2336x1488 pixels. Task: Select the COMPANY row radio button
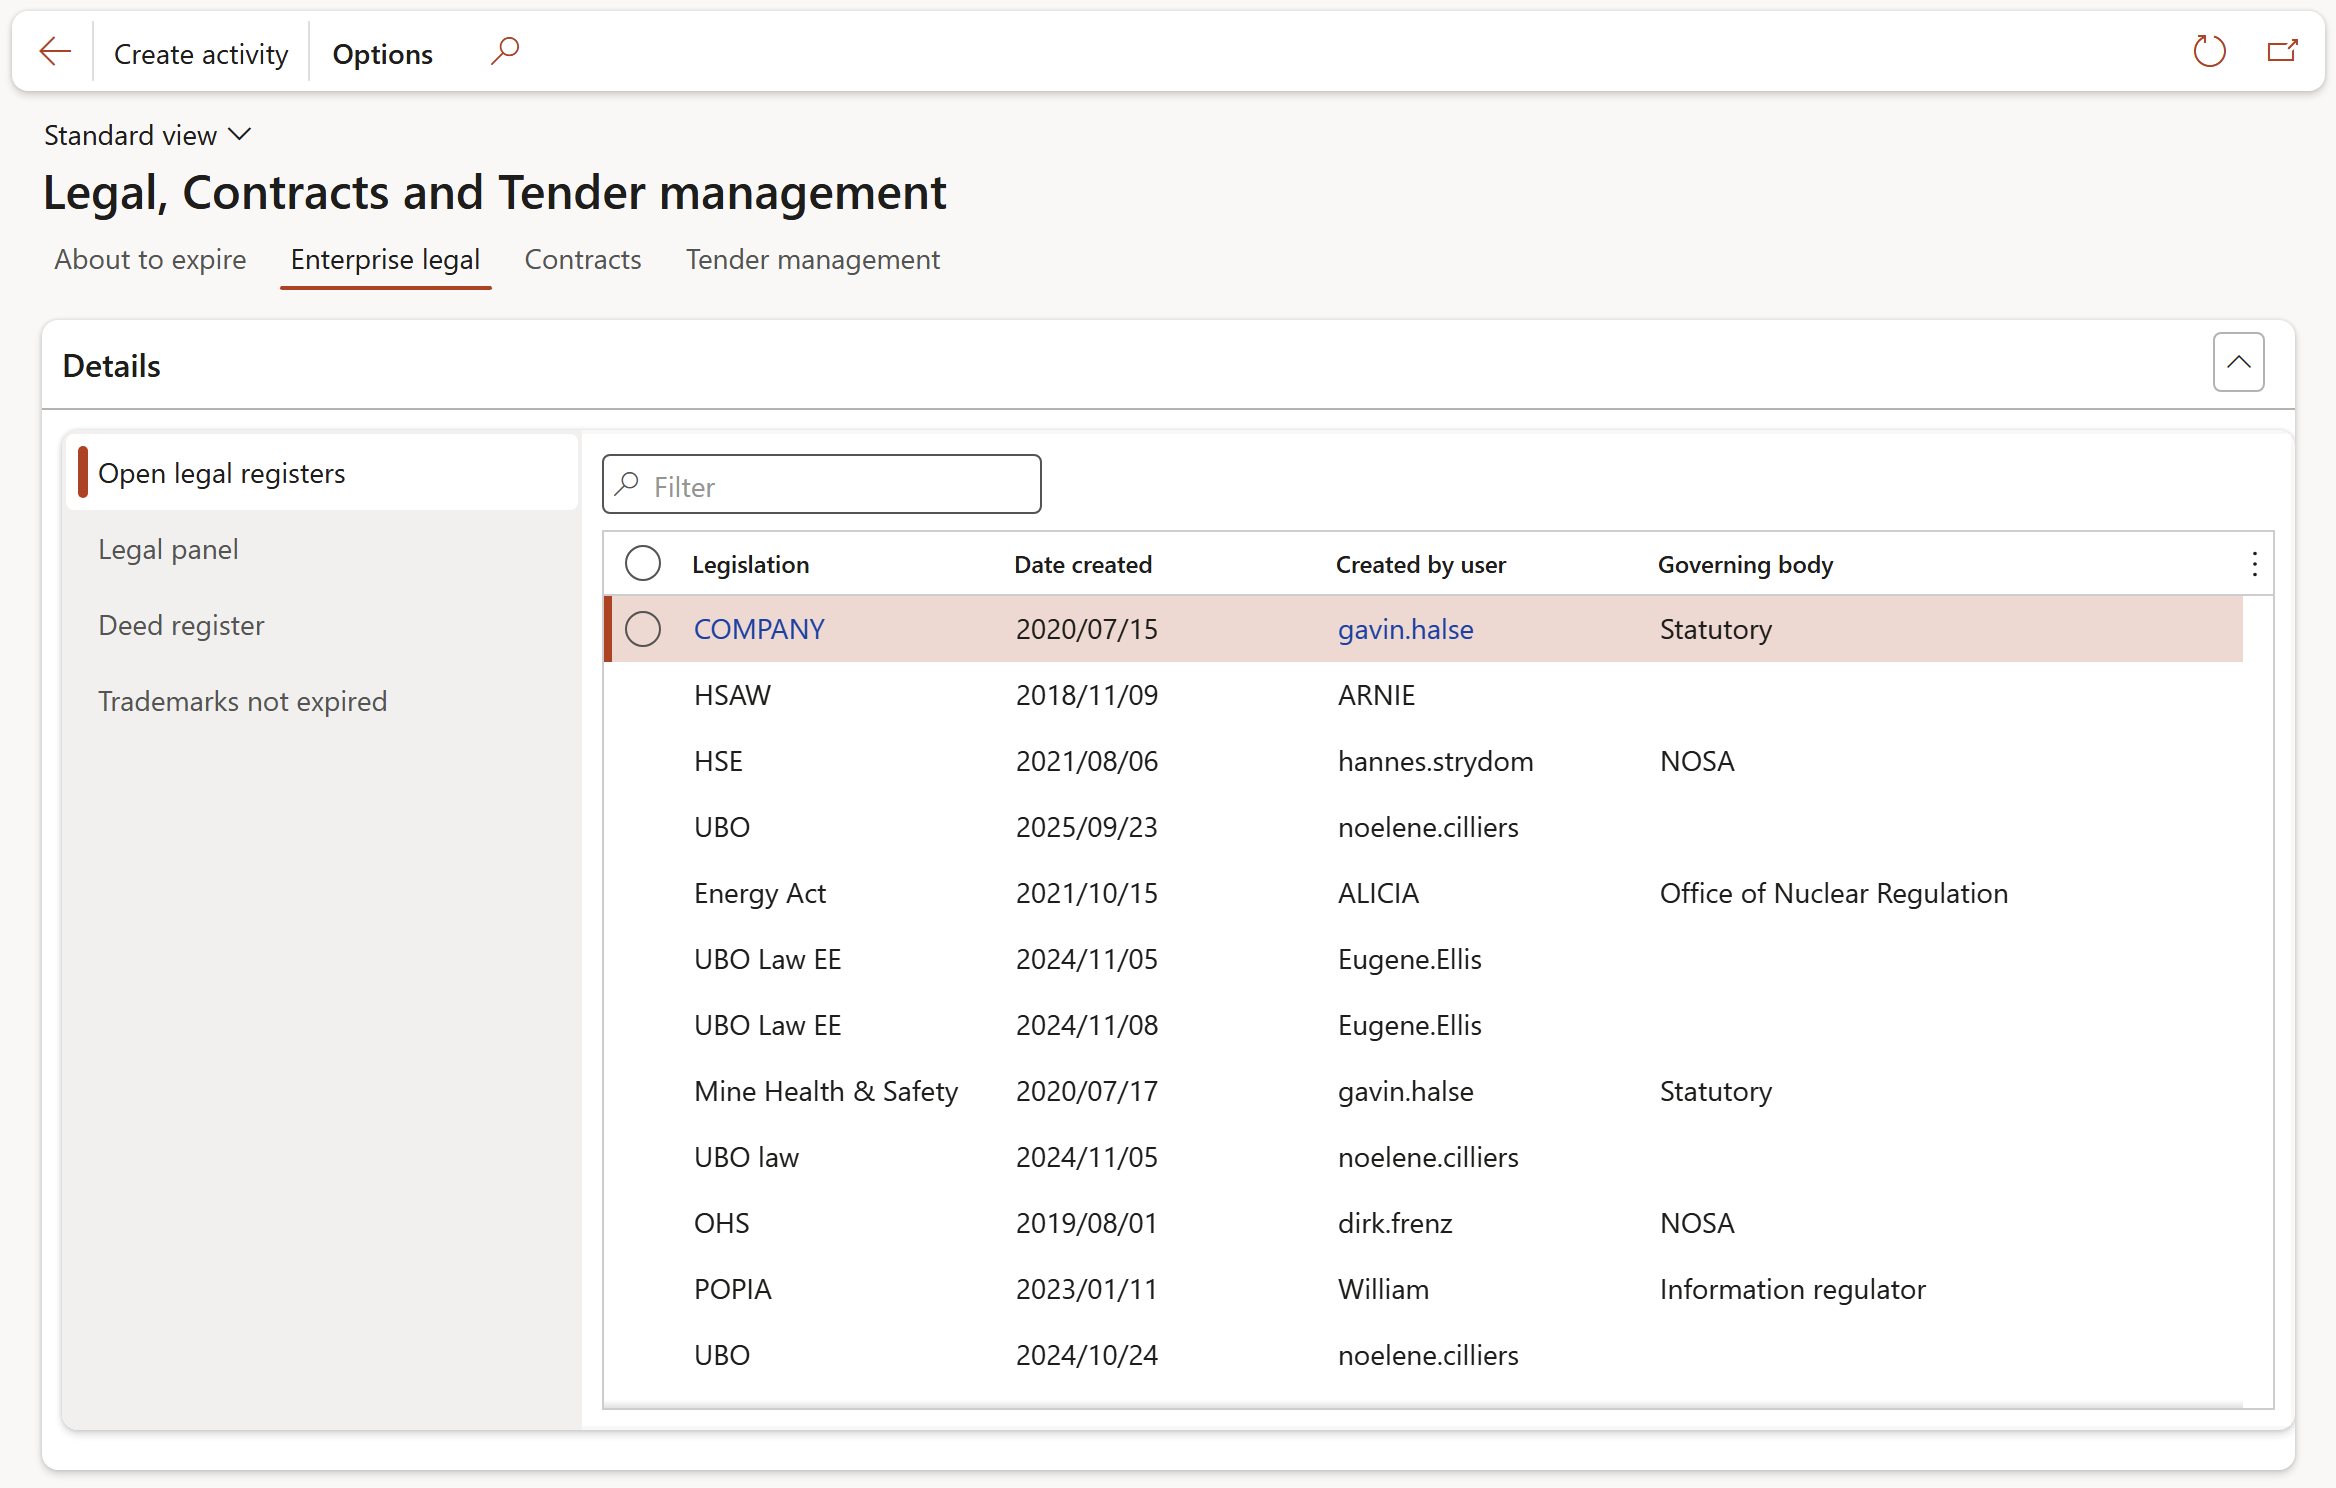tap(642, 629)
